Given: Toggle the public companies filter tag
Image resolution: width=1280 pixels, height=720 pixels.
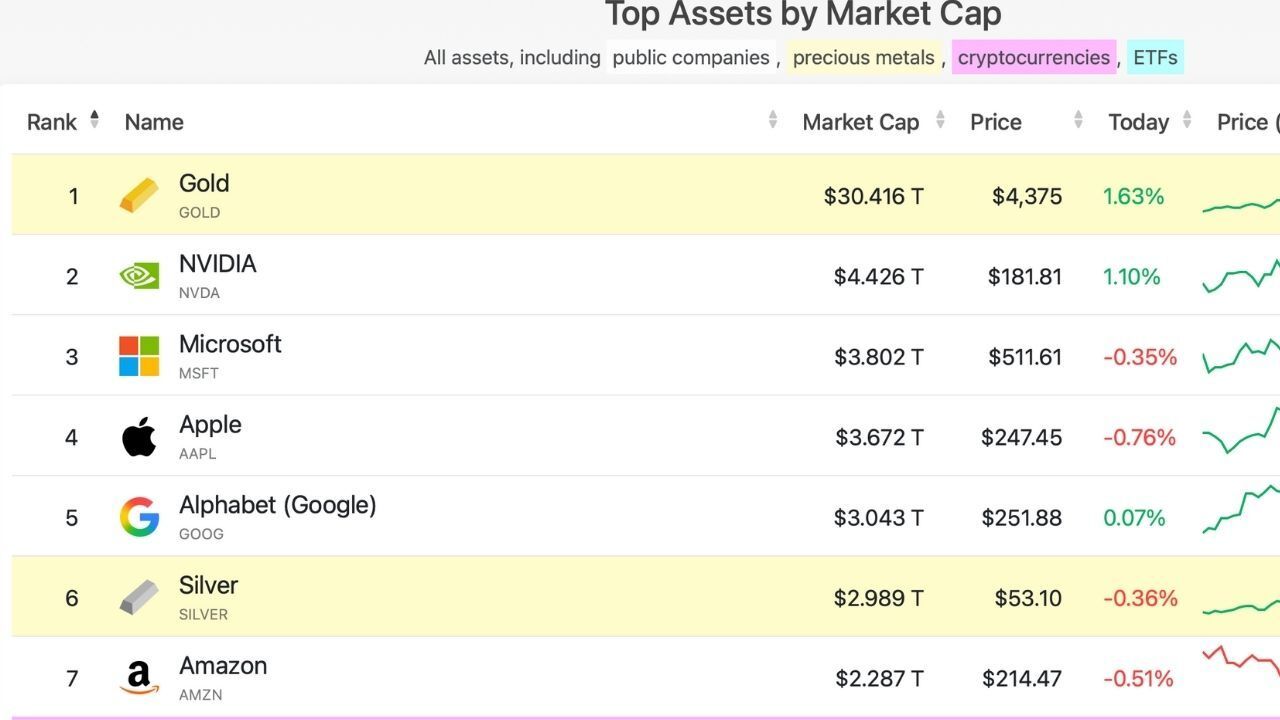Looking at the screenshot, I should [691, 58].
